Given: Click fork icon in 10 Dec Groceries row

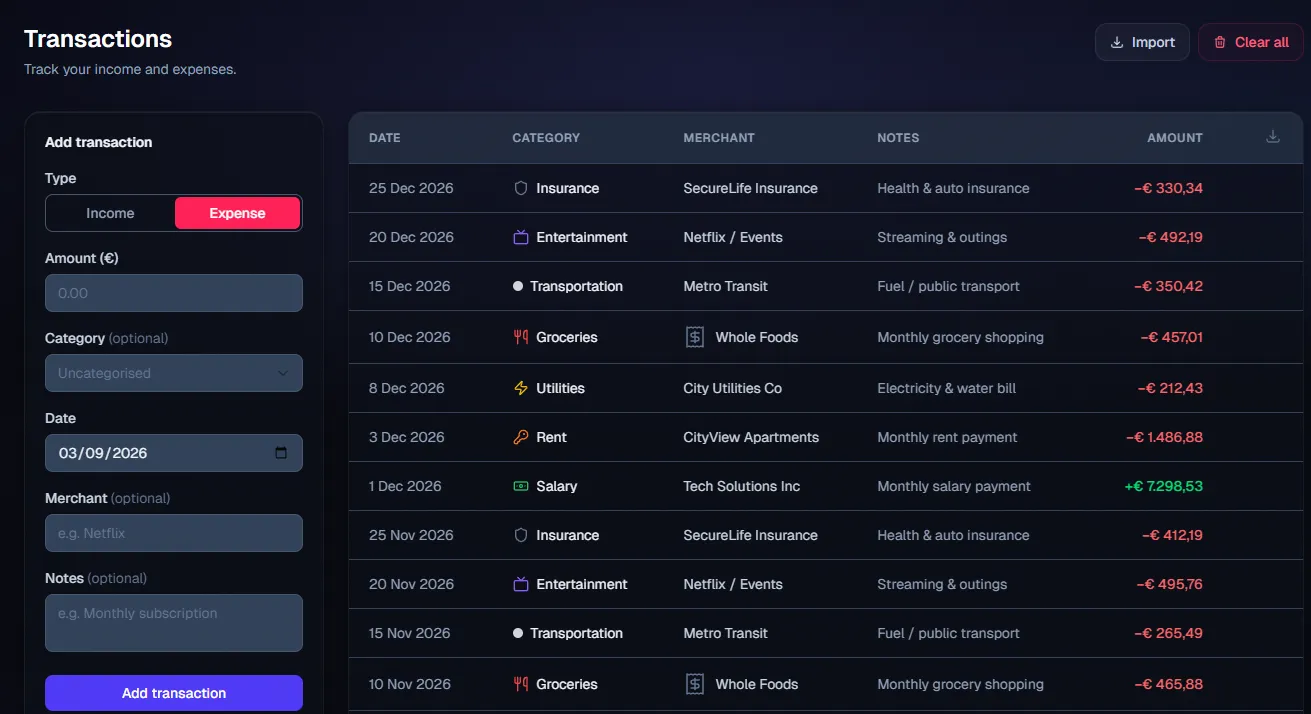Looking at the screenshot, I should [x=520, y=337].
